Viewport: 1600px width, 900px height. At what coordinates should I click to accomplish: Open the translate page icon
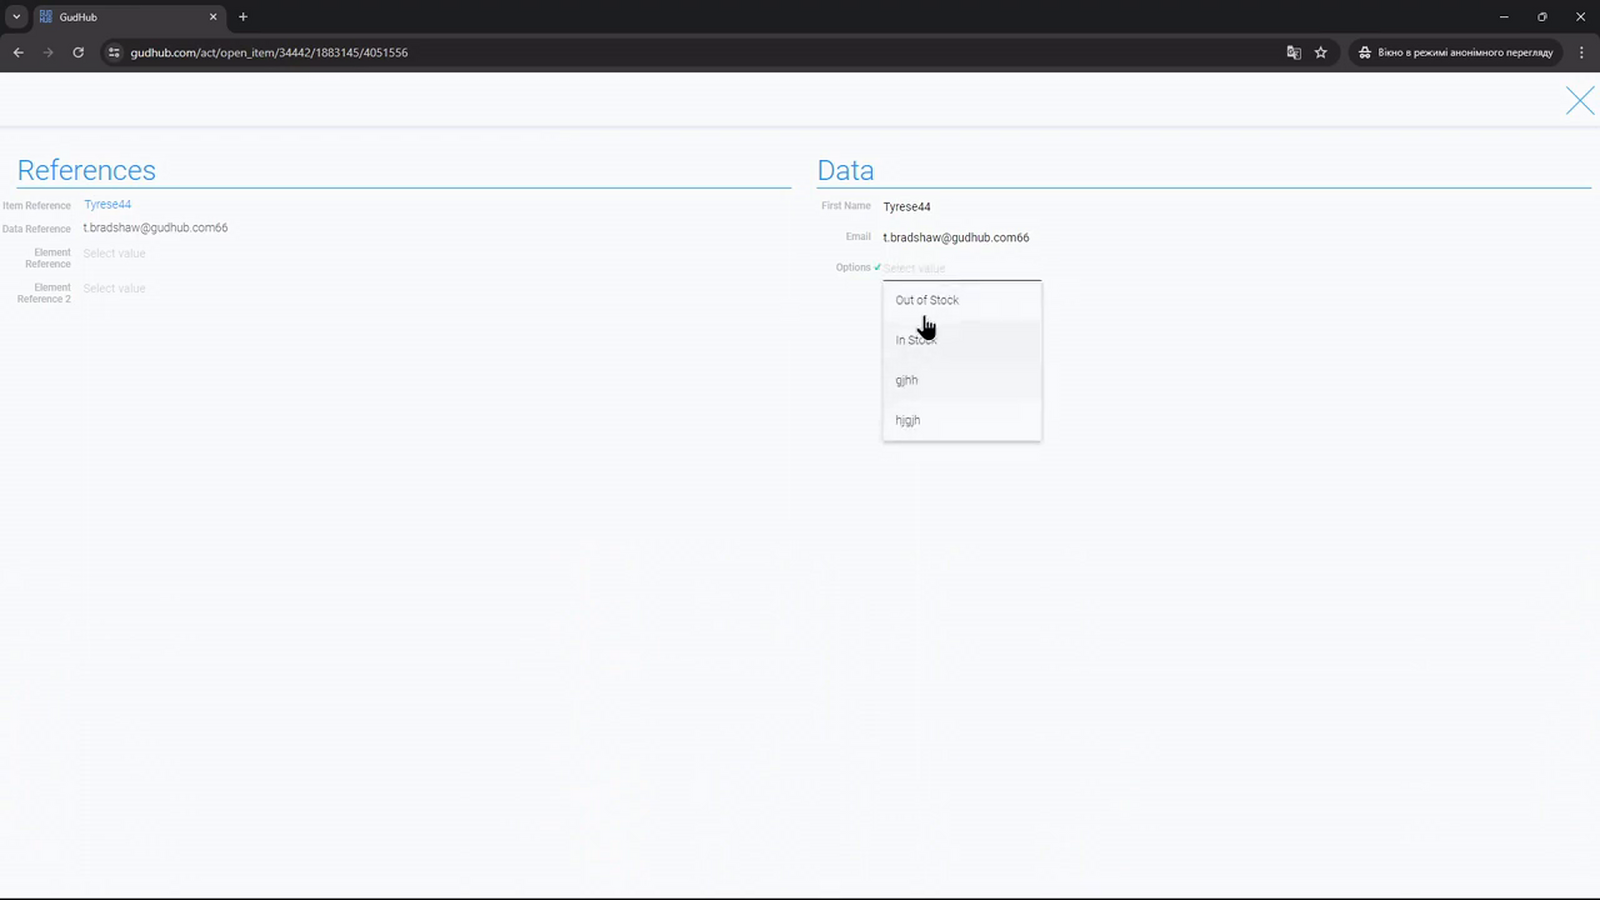click(x=1293, y=52)
